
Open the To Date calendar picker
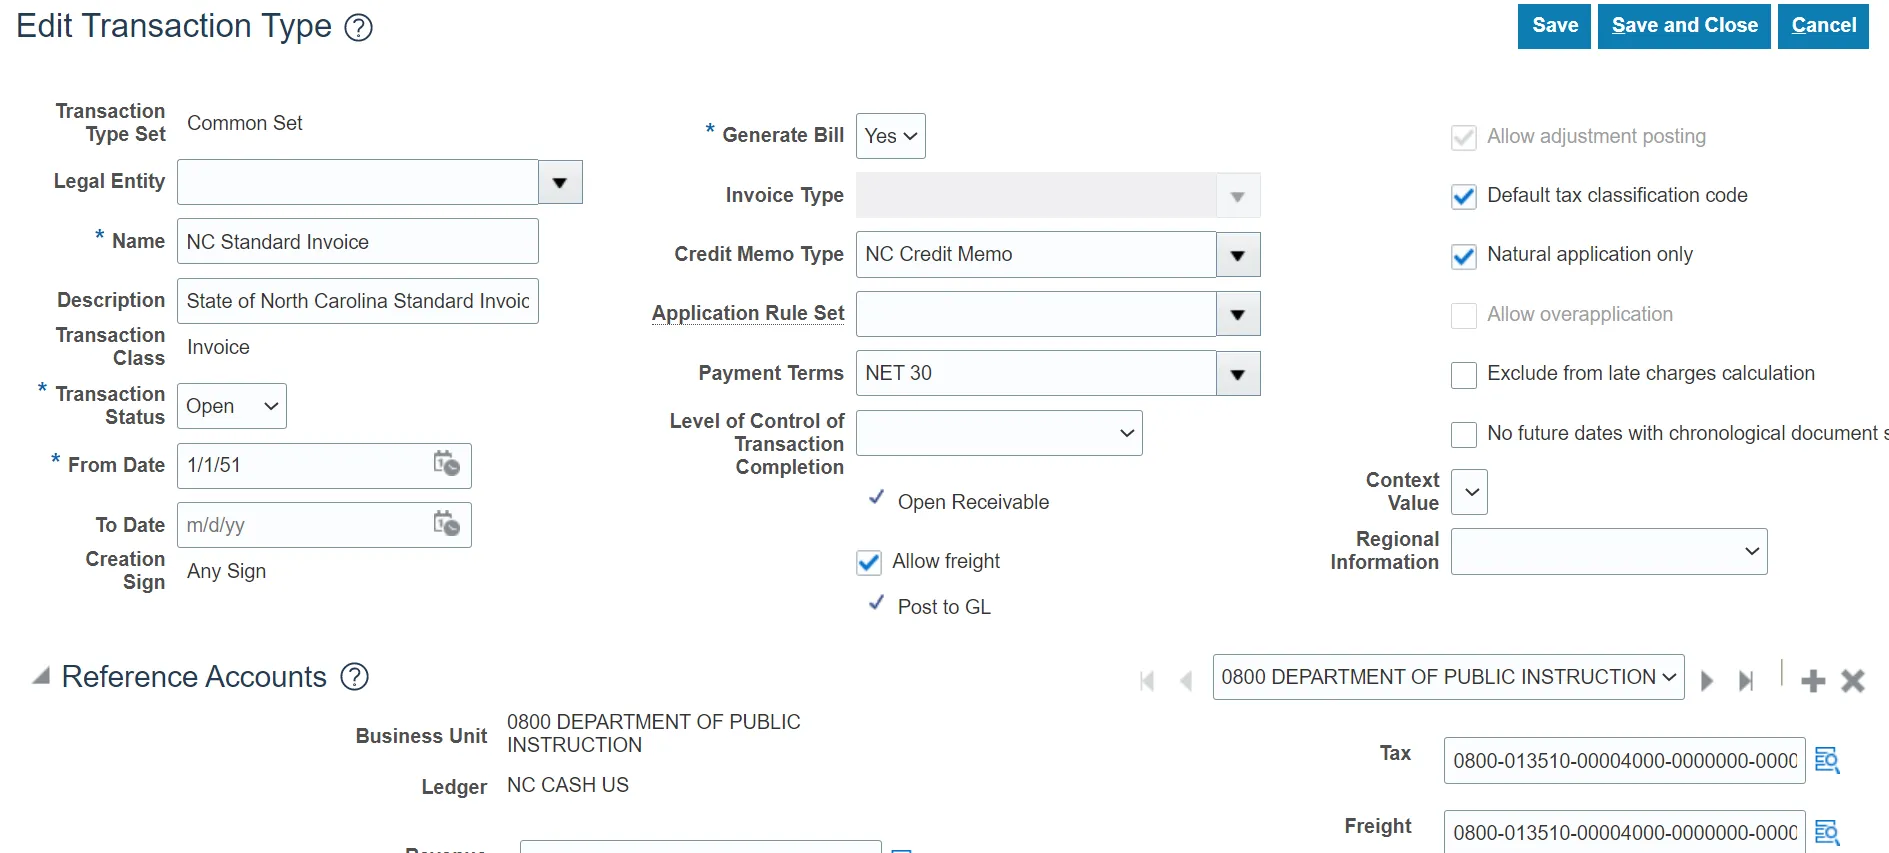[x=446, y=524]
